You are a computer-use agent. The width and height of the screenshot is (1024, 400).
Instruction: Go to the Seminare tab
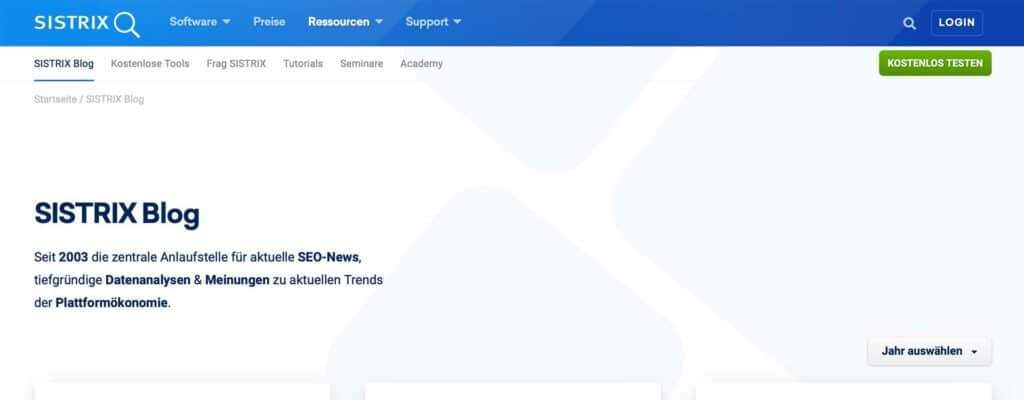tap(362, 63)
